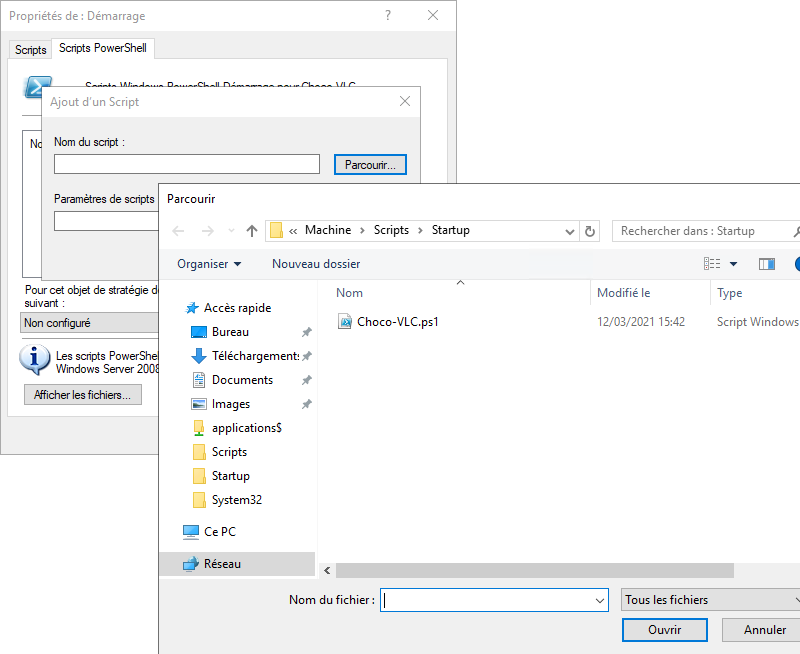The height and width of the screenshot is (654, 800).
Task: Click the Nom du script text field
Action: pyautogui.click(x=187, y=164)
